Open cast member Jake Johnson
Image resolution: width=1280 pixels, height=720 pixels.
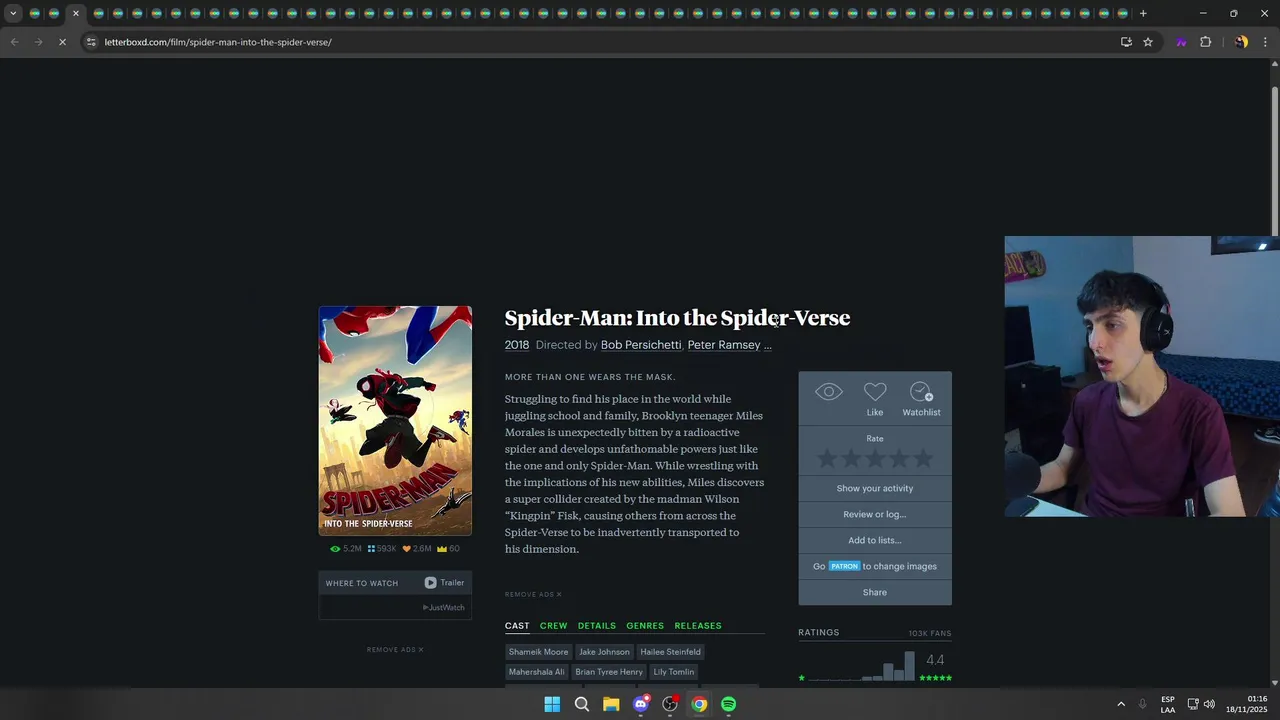(x=604, y=652)
